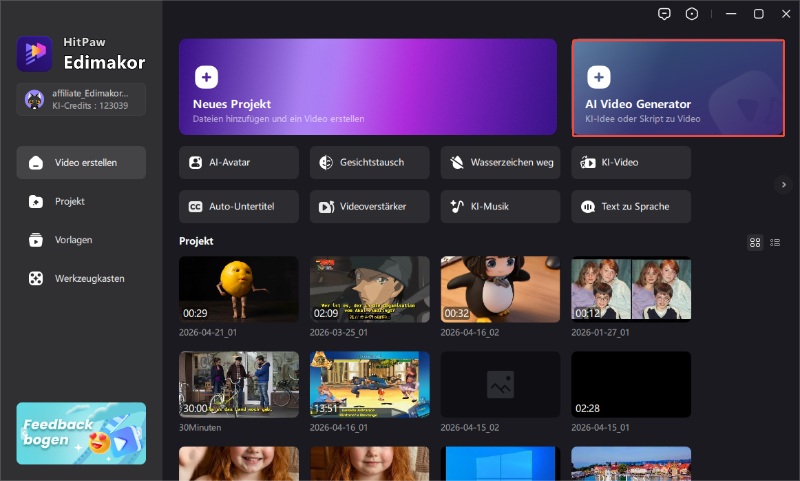The image size is (800, 481).
Task: Switch projects to grid view
Action: 755,242
